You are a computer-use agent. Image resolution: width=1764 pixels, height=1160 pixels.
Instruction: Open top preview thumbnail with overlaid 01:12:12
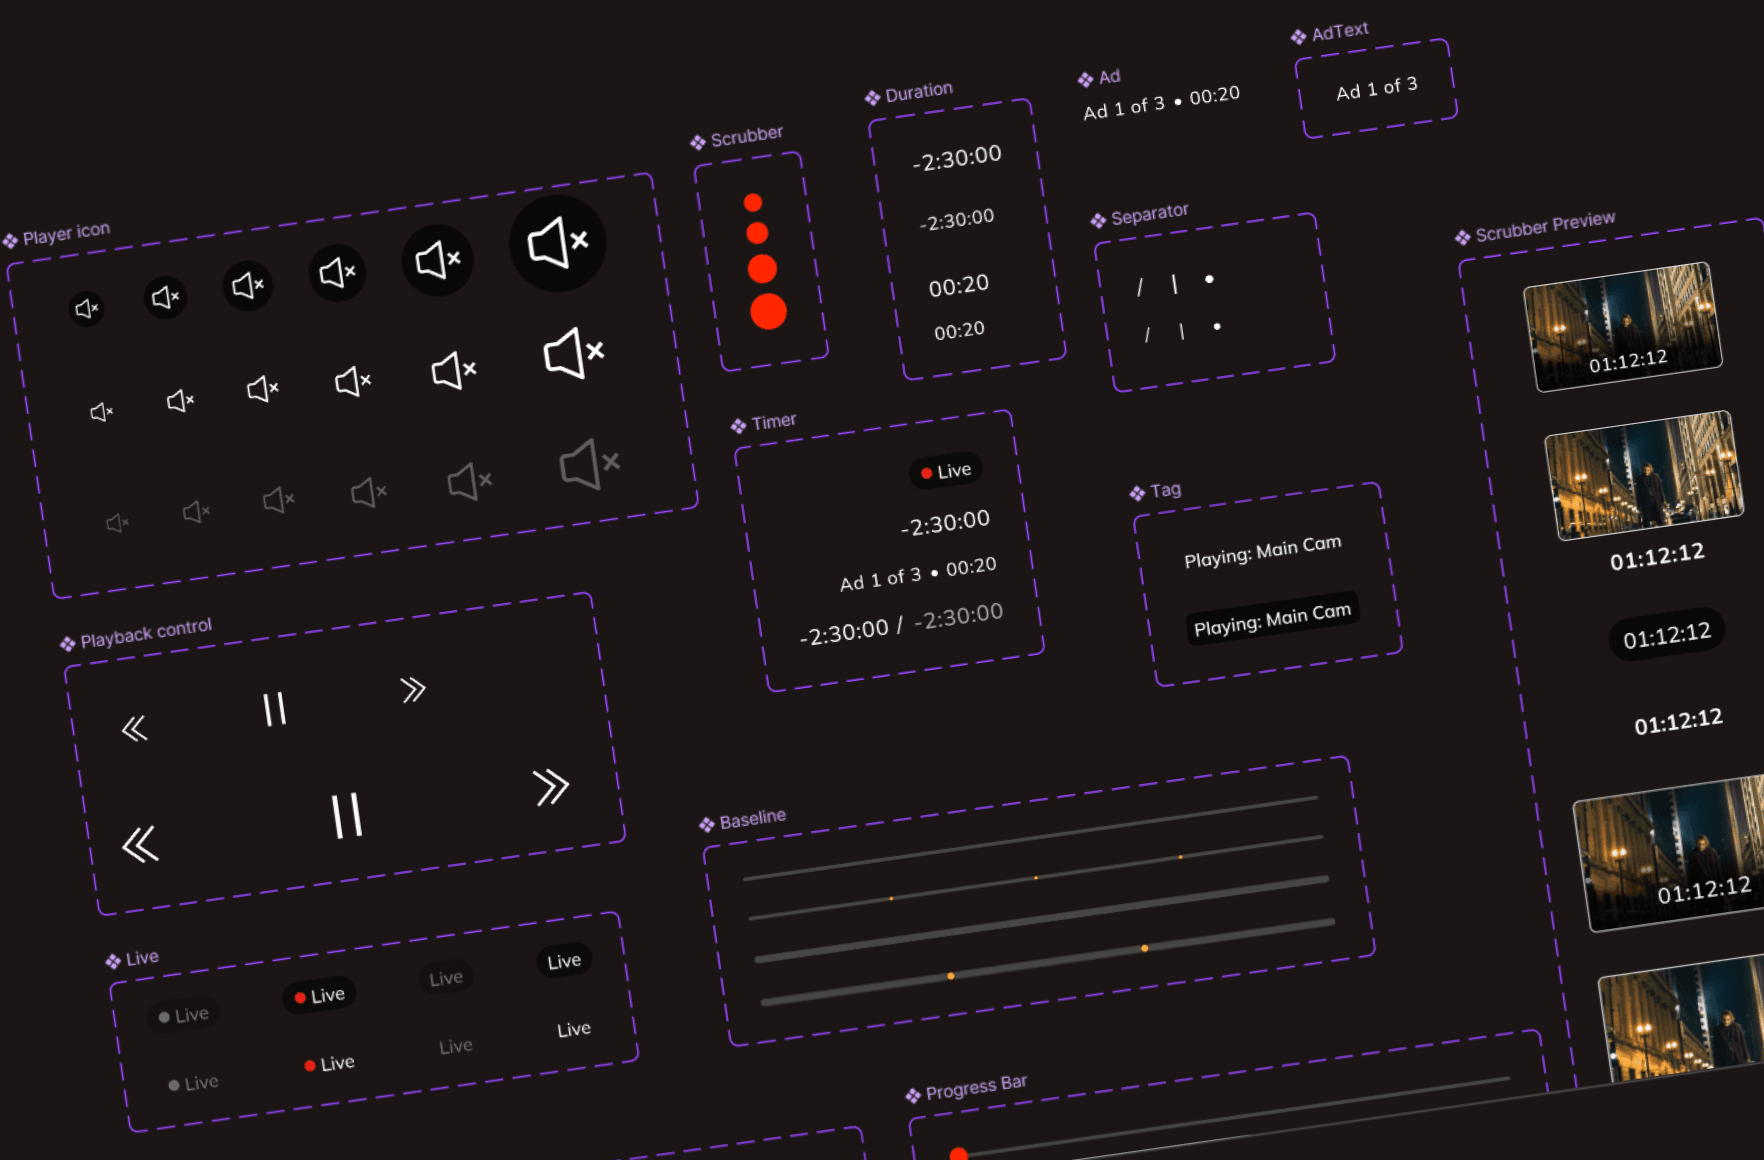(1623, 327)
